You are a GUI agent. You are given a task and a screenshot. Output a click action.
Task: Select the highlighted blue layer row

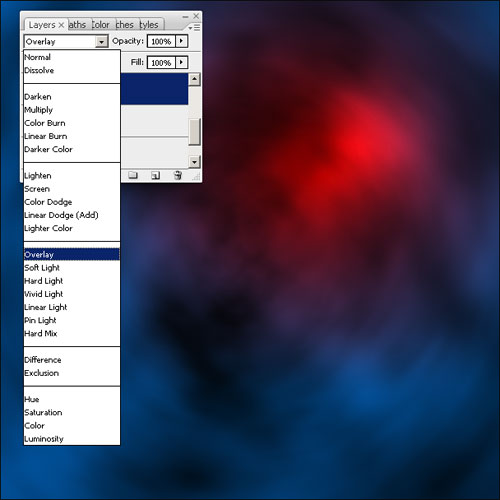point(154,89)
